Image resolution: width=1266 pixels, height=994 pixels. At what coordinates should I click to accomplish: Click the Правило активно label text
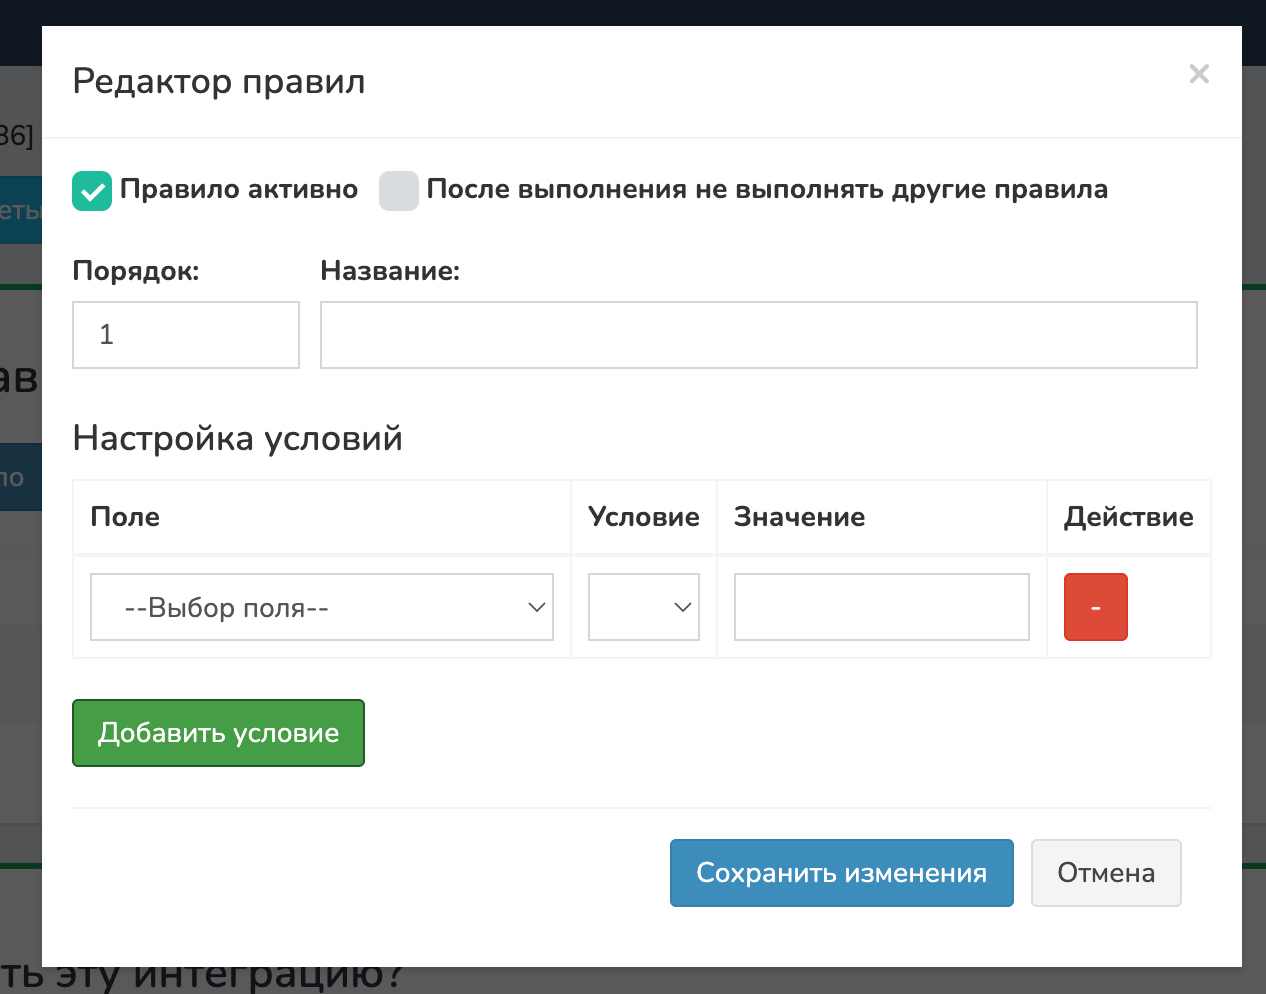[238, 190]
